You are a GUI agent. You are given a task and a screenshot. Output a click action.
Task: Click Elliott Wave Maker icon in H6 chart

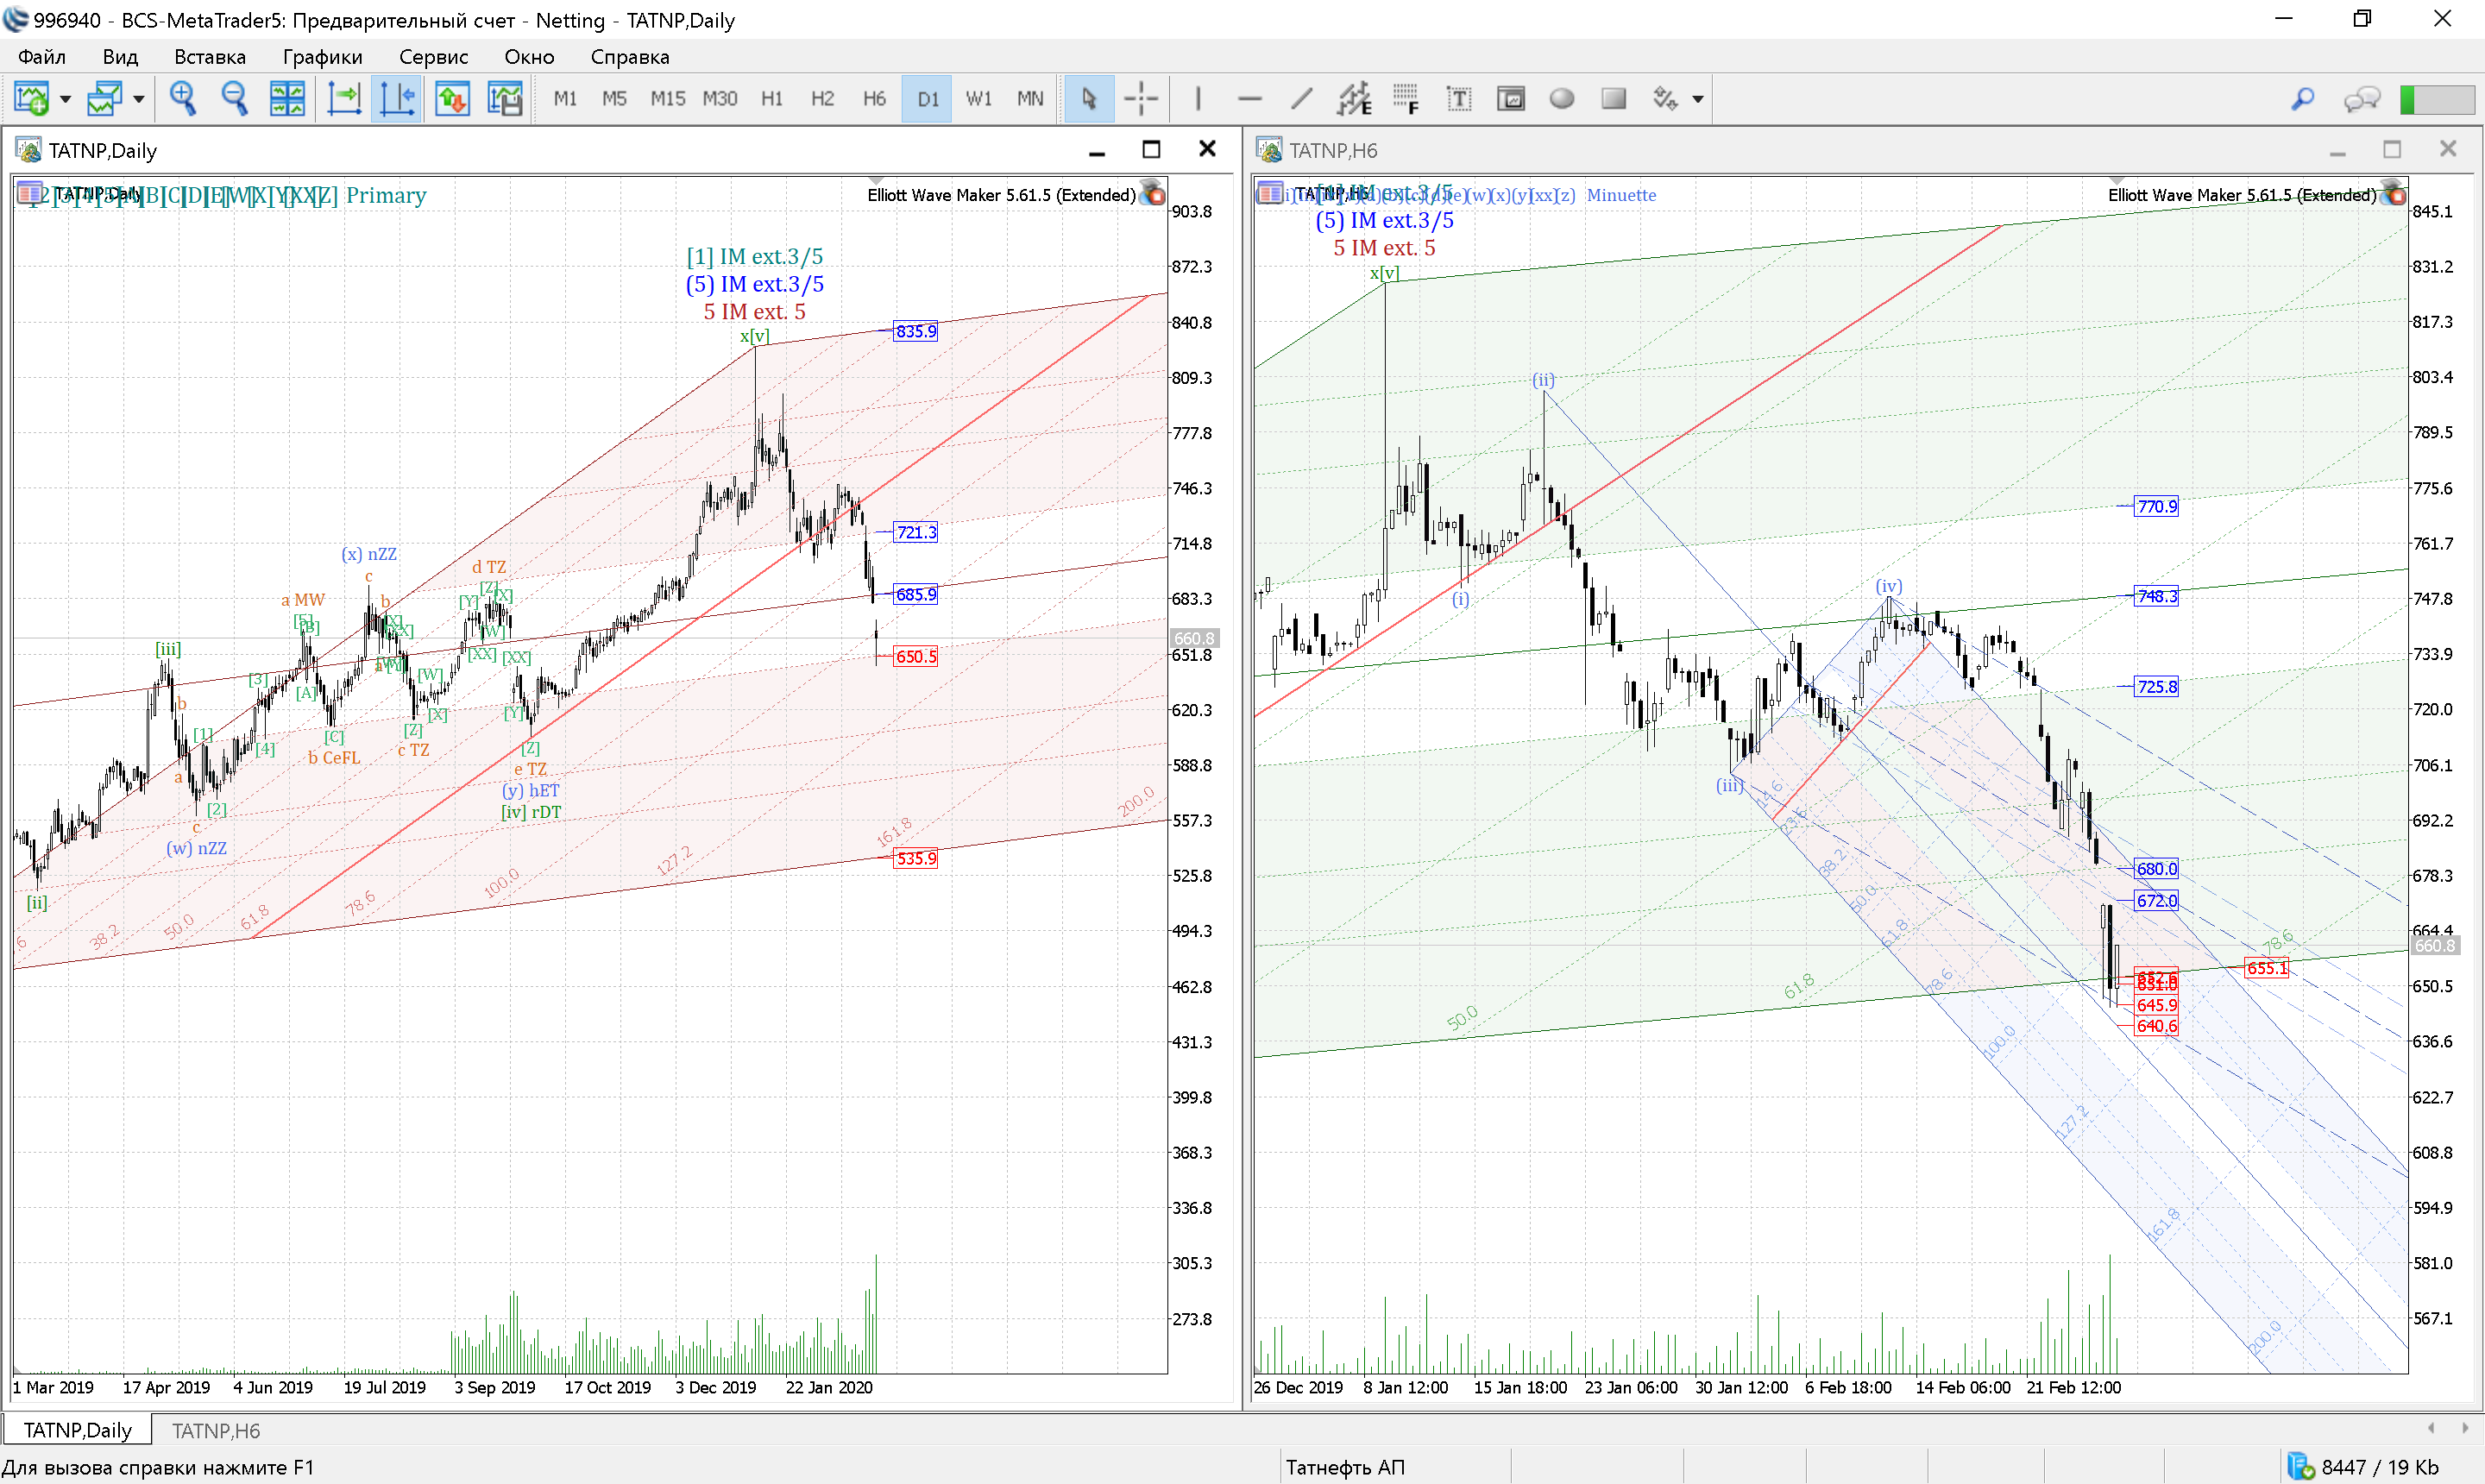[2393, 193]
